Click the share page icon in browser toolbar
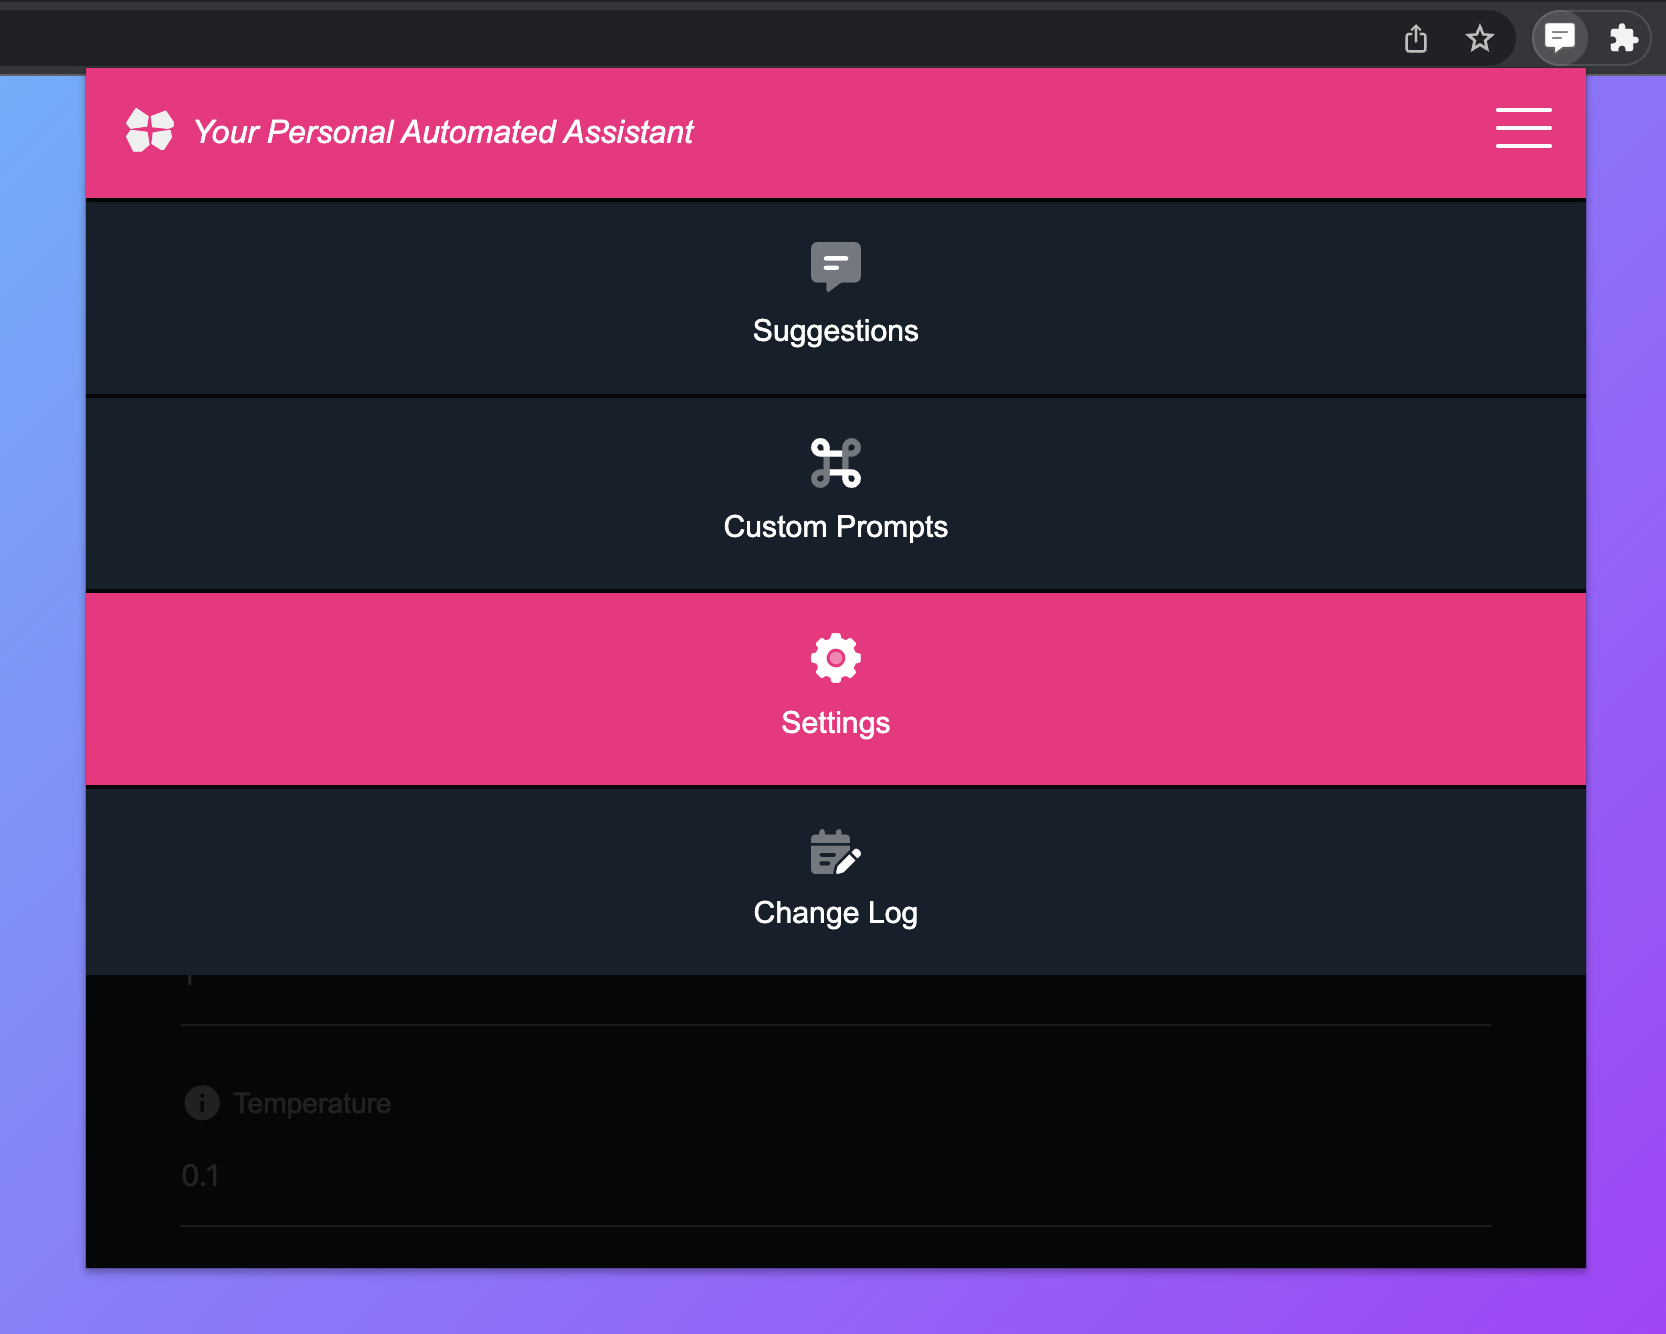Image resolution: width=1666 pixels, height=1334 pixels. point(1415,39)
